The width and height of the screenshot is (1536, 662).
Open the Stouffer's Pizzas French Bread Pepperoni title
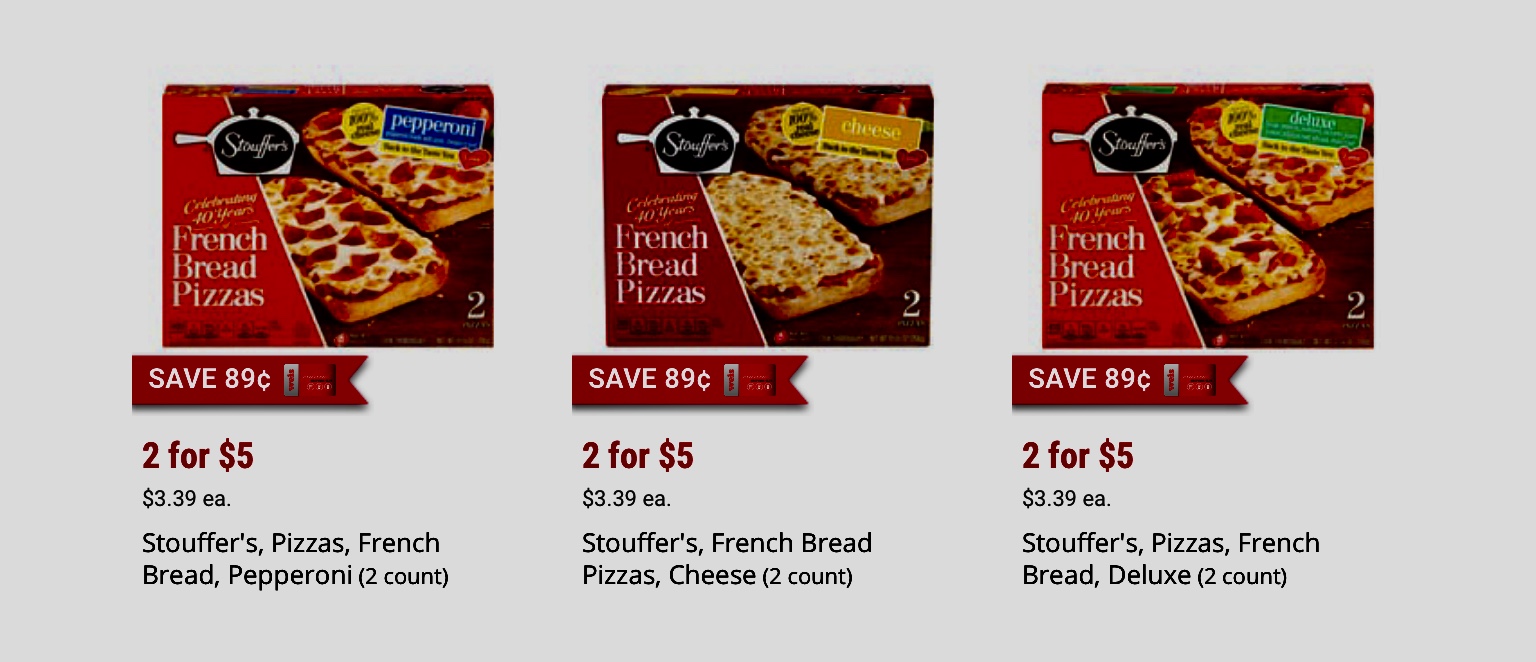[x=295, y=559]
